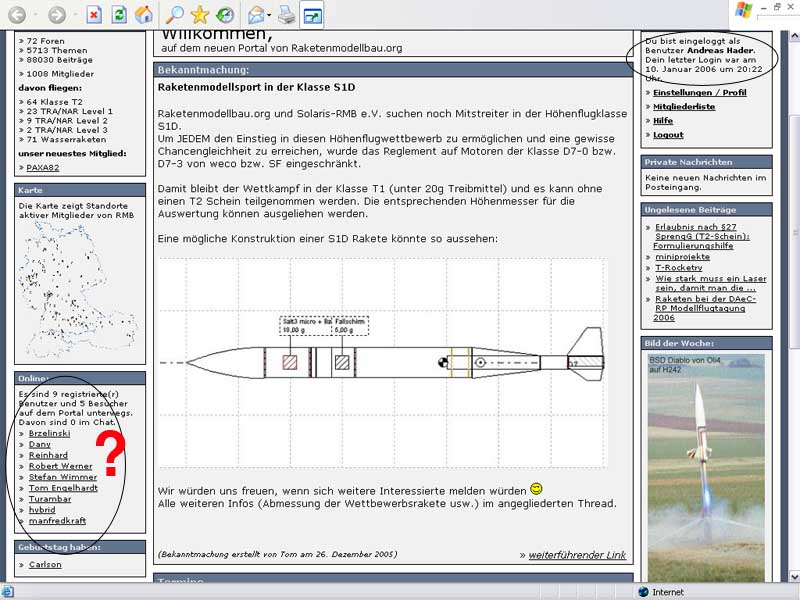This screenshot has height=600, width=800.
Task: Click the '1008 Mitglieder' statistic
Action: (60, 73)
